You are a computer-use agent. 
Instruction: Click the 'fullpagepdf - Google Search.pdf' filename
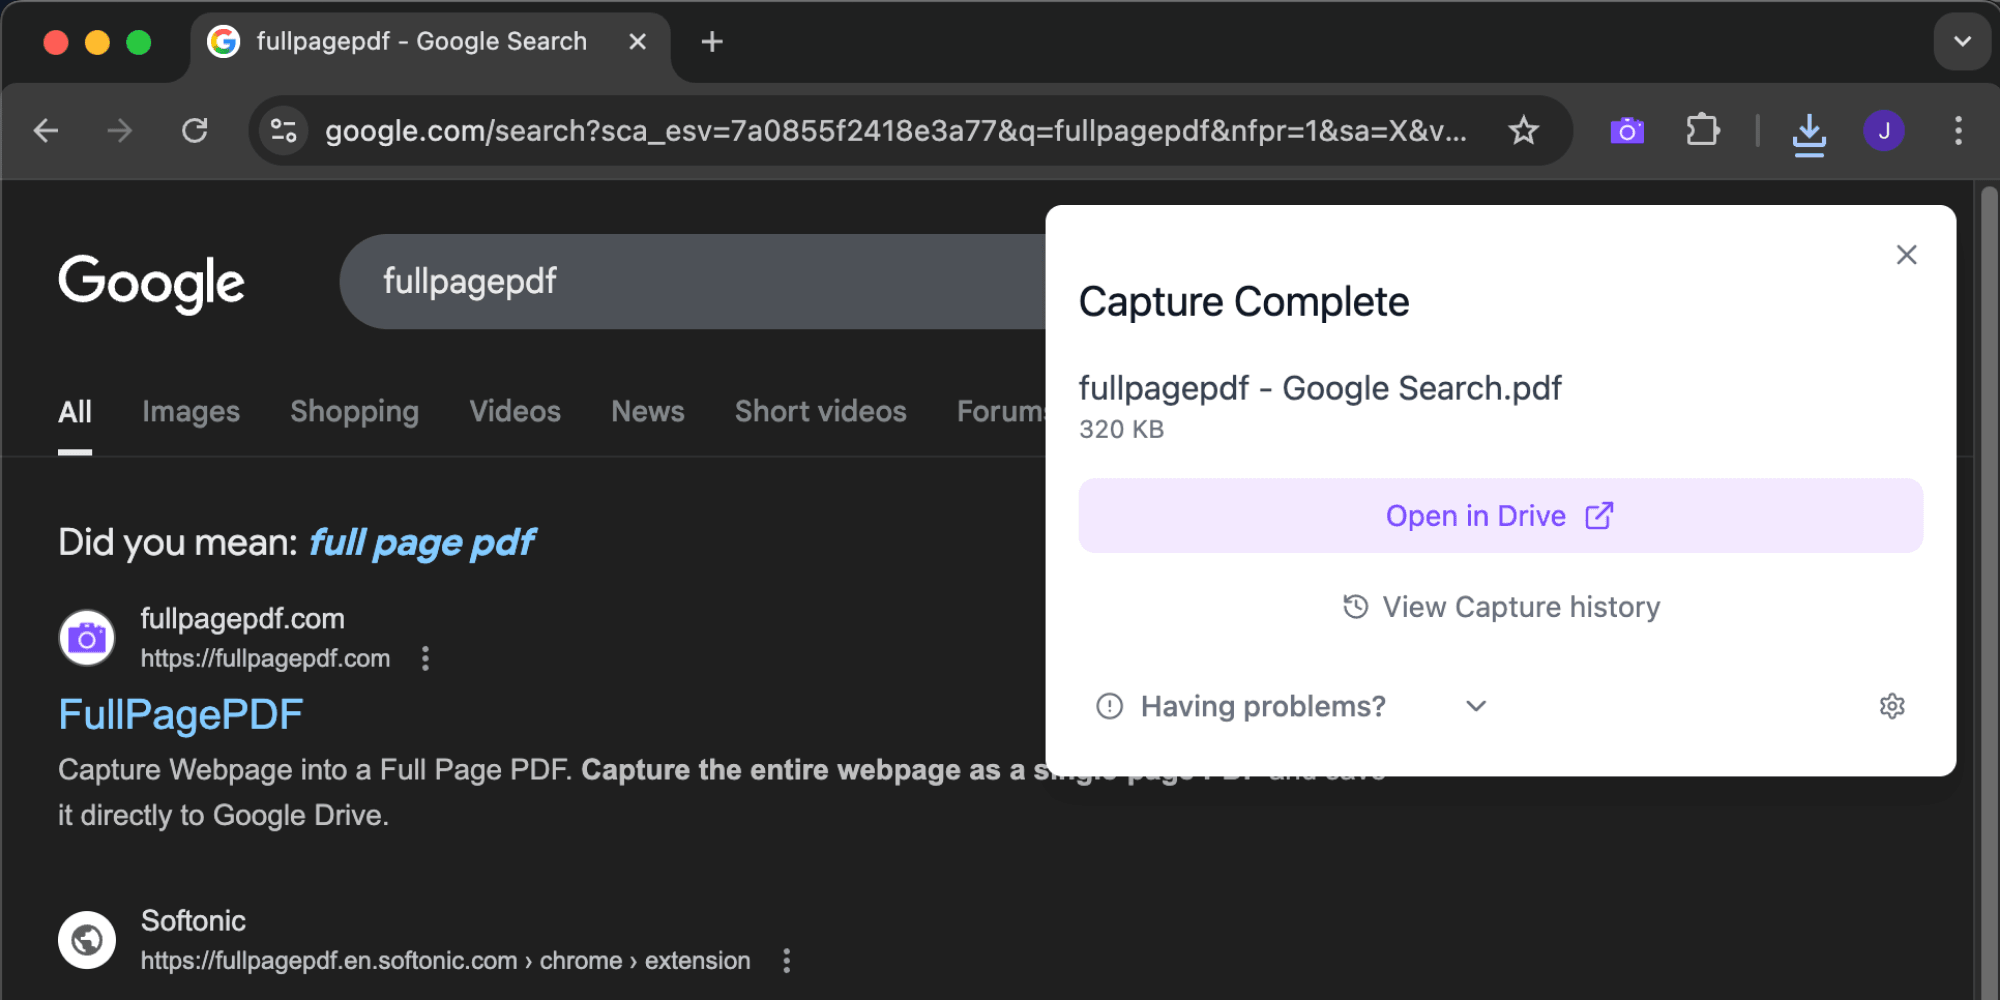(x=1320, y=388)
